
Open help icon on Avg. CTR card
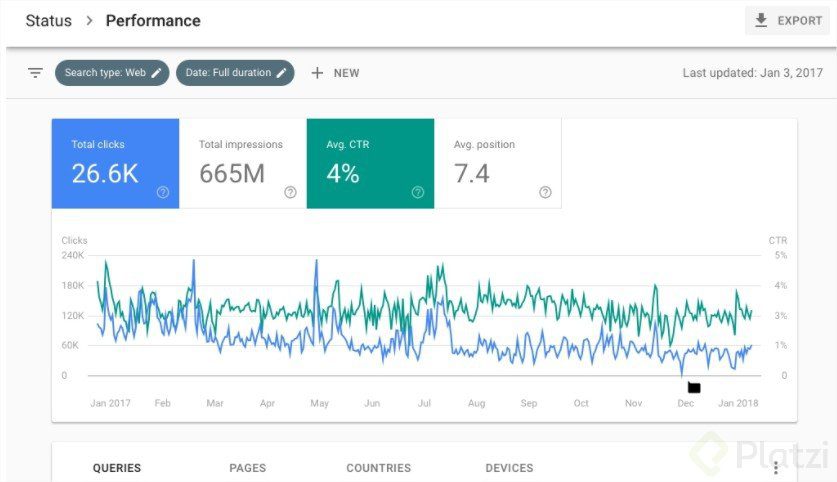point(417,192)
